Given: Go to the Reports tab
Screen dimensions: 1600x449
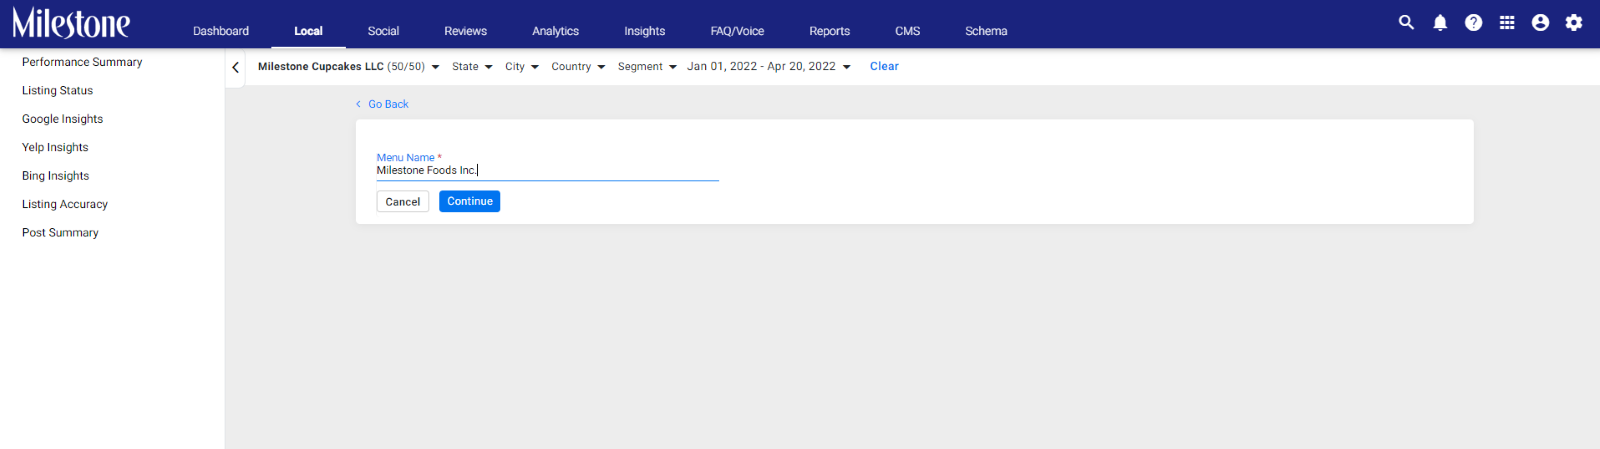Looking at the screenshot, I should (x=829, y=31).
